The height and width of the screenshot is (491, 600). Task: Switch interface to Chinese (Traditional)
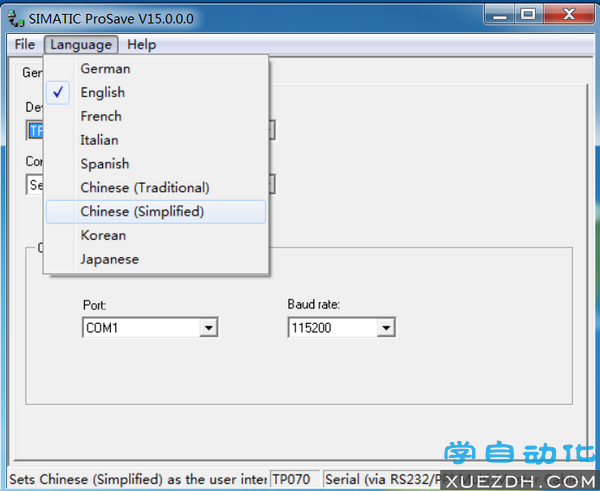point(156,188)
